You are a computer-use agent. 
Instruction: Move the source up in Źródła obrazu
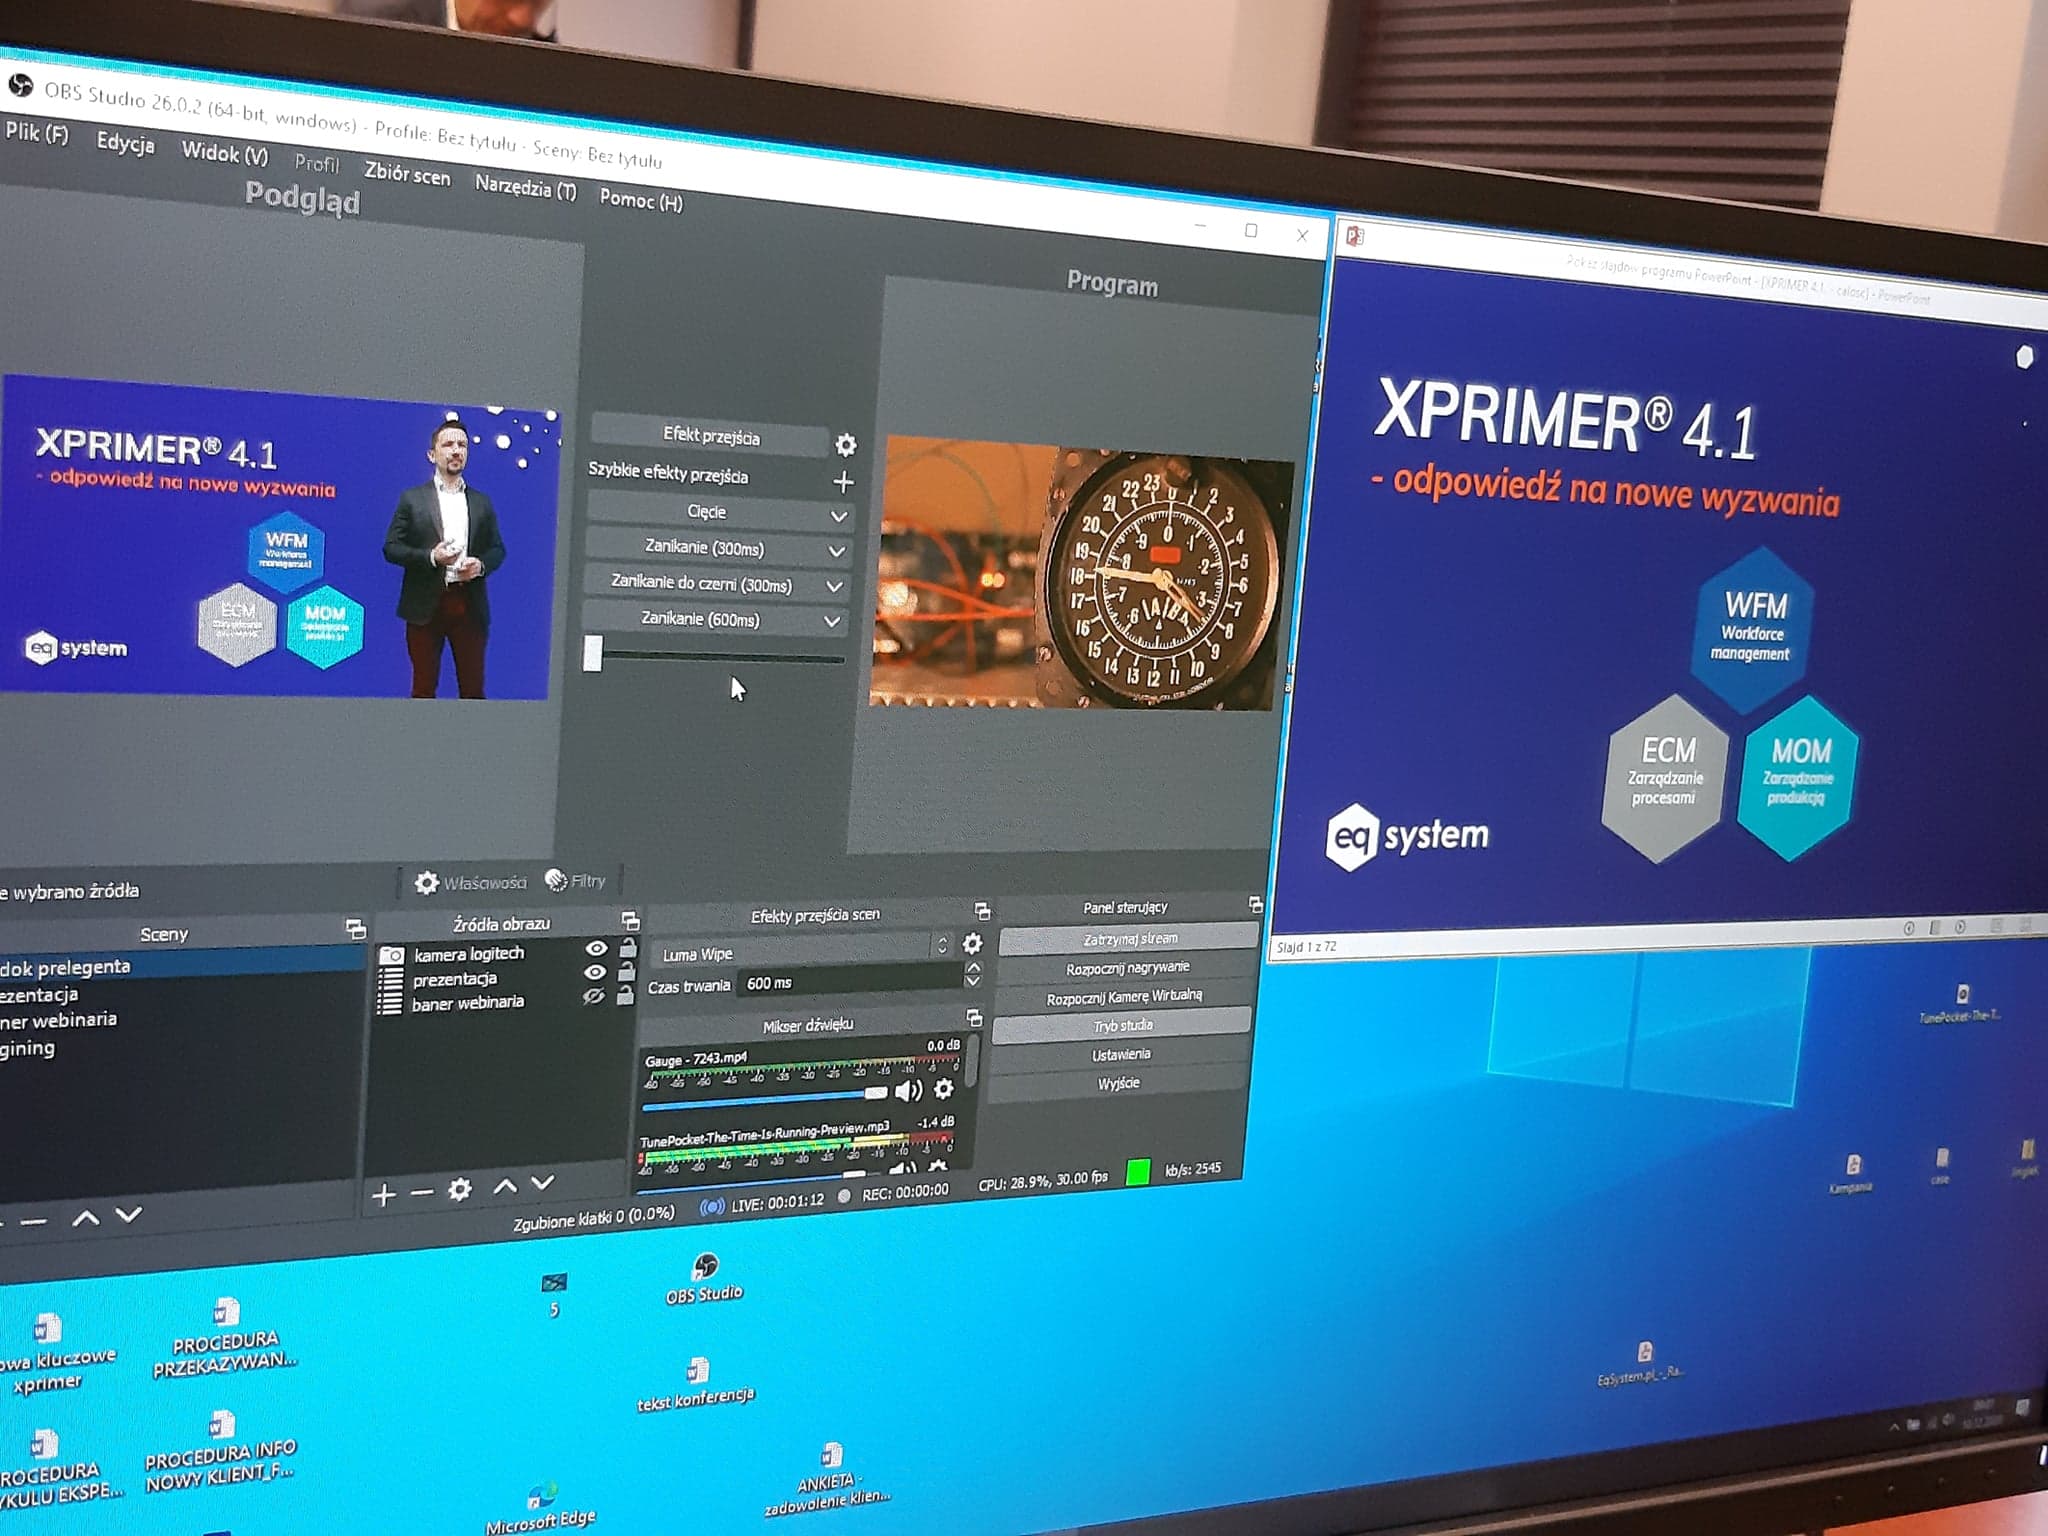[x=505, y=1186]
